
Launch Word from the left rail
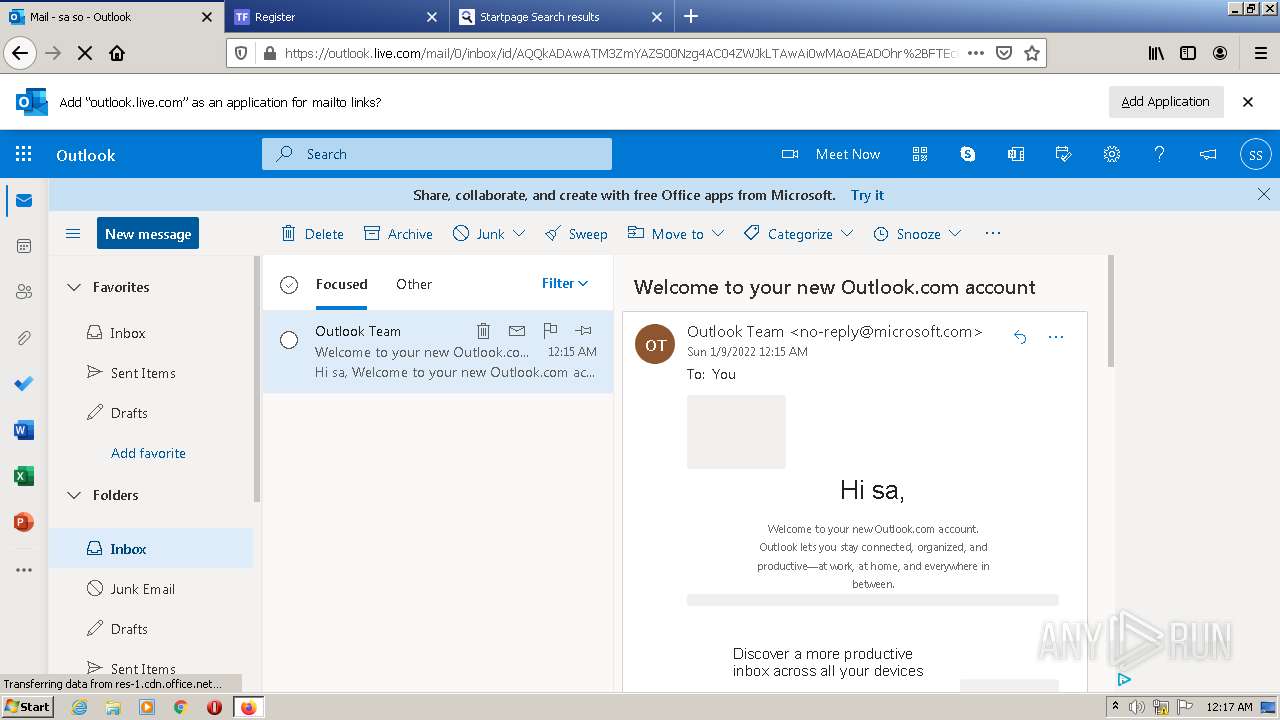click(24, 430)
